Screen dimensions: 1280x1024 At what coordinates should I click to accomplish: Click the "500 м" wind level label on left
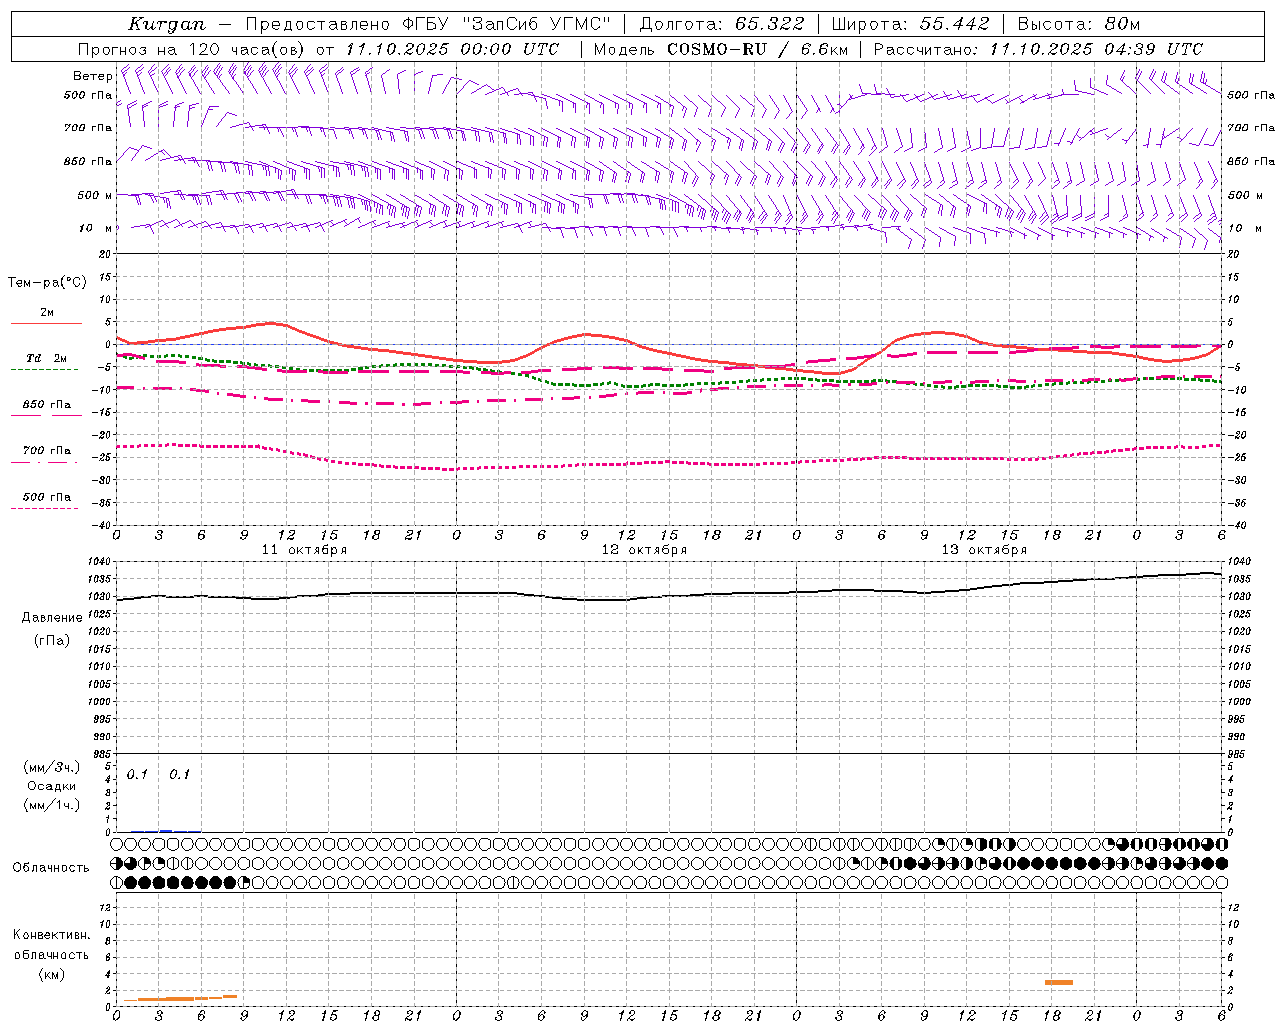pos(95,195)
